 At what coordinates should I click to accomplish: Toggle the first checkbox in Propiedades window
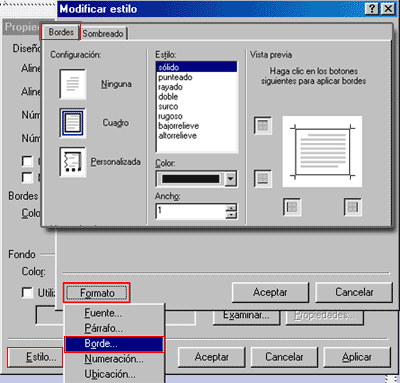pyautogui.click(x=27, y=161)
